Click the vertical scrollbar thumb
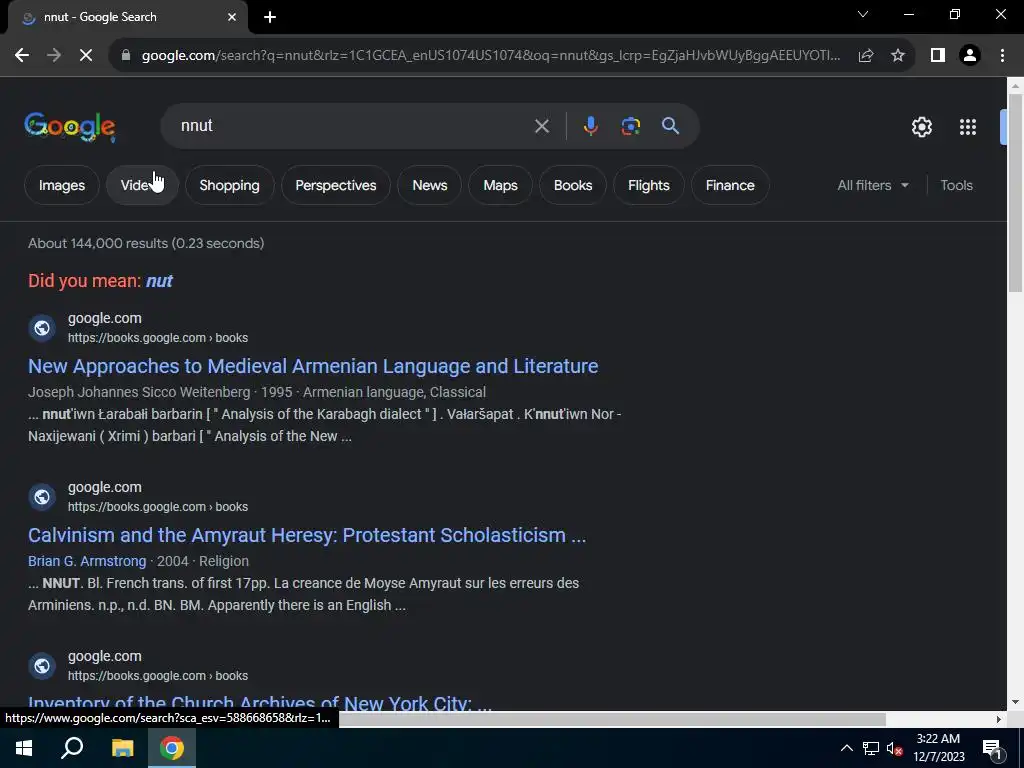Screen dimensions: 1024x768 pyautogui.click(x=1015, y=193)
